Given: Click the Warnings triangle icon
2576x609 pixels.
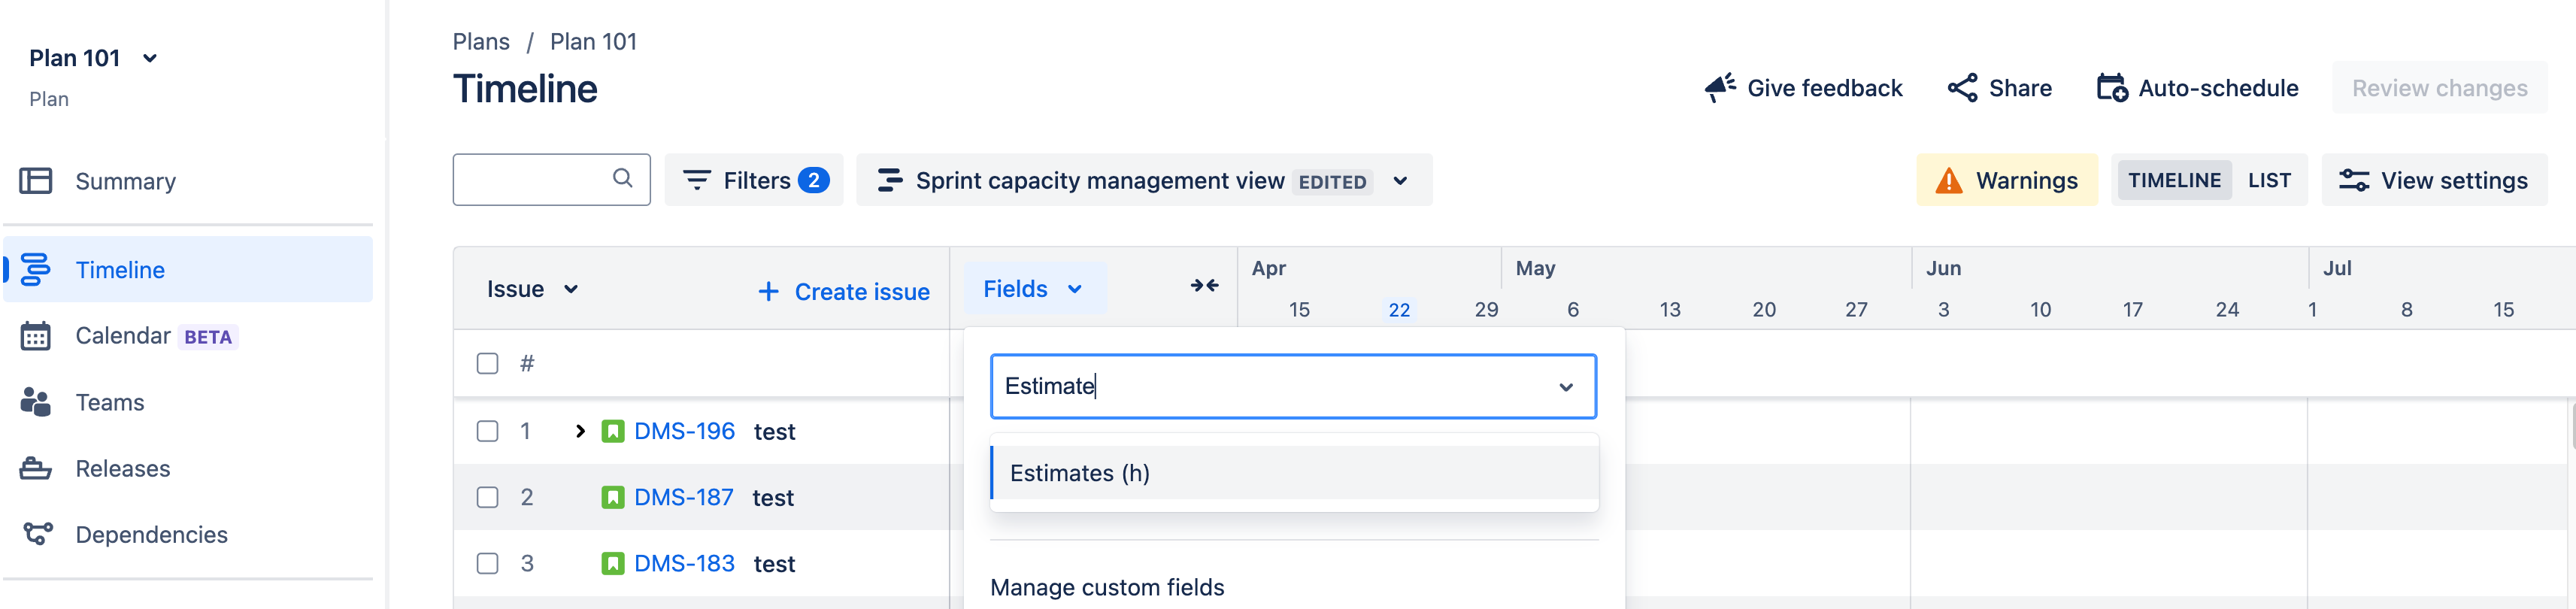Looking at the screenshot, I should click(x=1948, y=181).
